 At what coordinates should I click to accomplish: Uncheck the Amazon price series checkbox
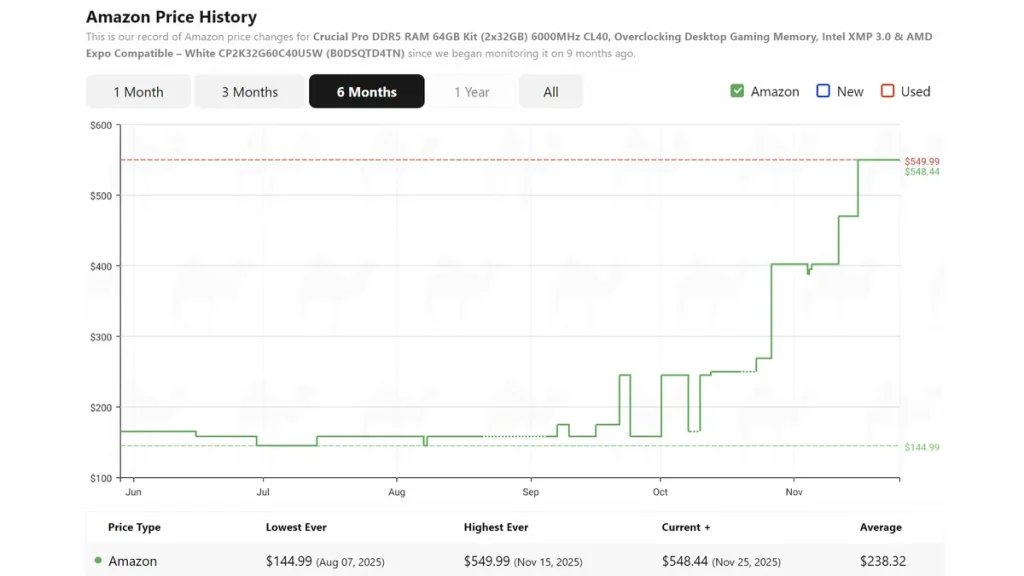pos(738,91)
